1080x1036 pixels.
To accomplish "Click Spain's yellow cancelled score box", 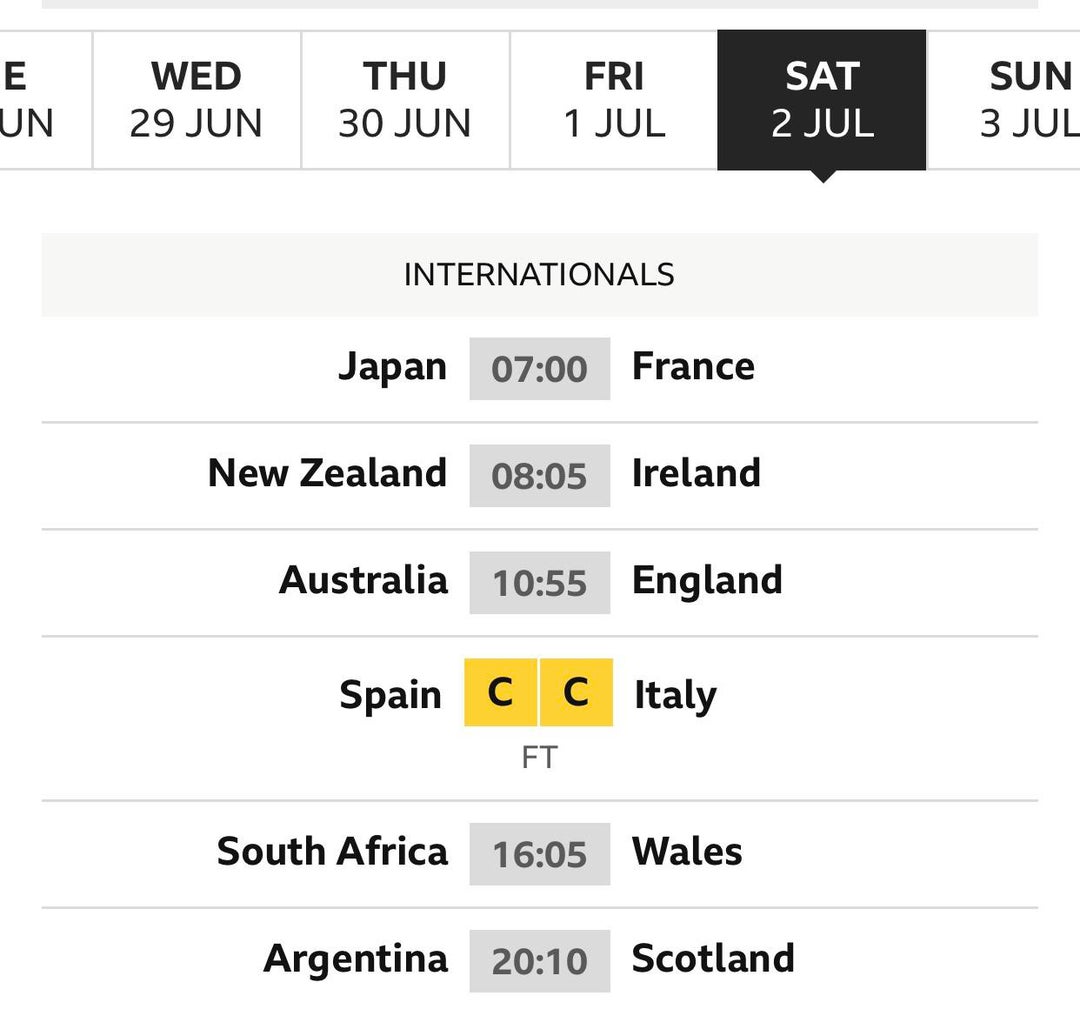I will (x=501, y=692).
